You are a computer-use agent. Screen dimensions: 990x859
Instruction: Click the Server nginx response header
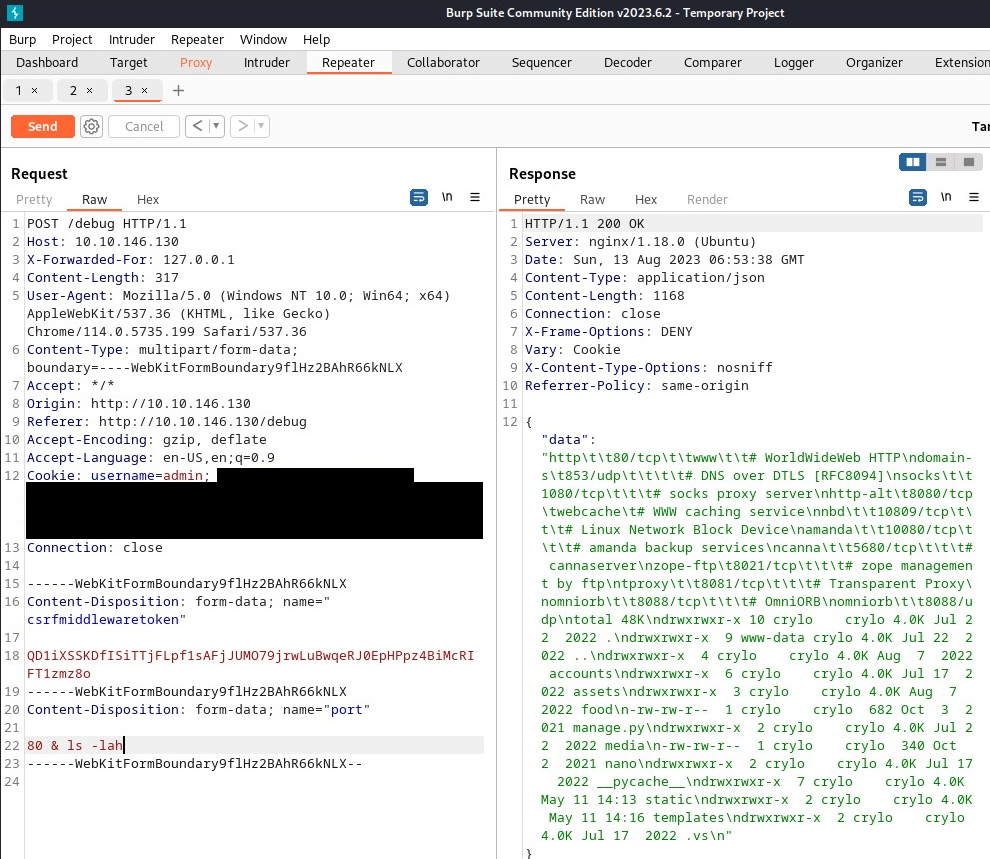click(640, 242)
